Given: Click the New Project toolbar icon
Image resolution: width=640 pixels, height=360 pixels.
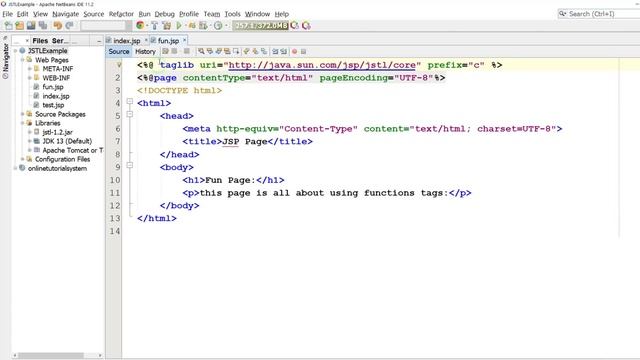Looking at the screenshot, I should click(x=20, y=26).
